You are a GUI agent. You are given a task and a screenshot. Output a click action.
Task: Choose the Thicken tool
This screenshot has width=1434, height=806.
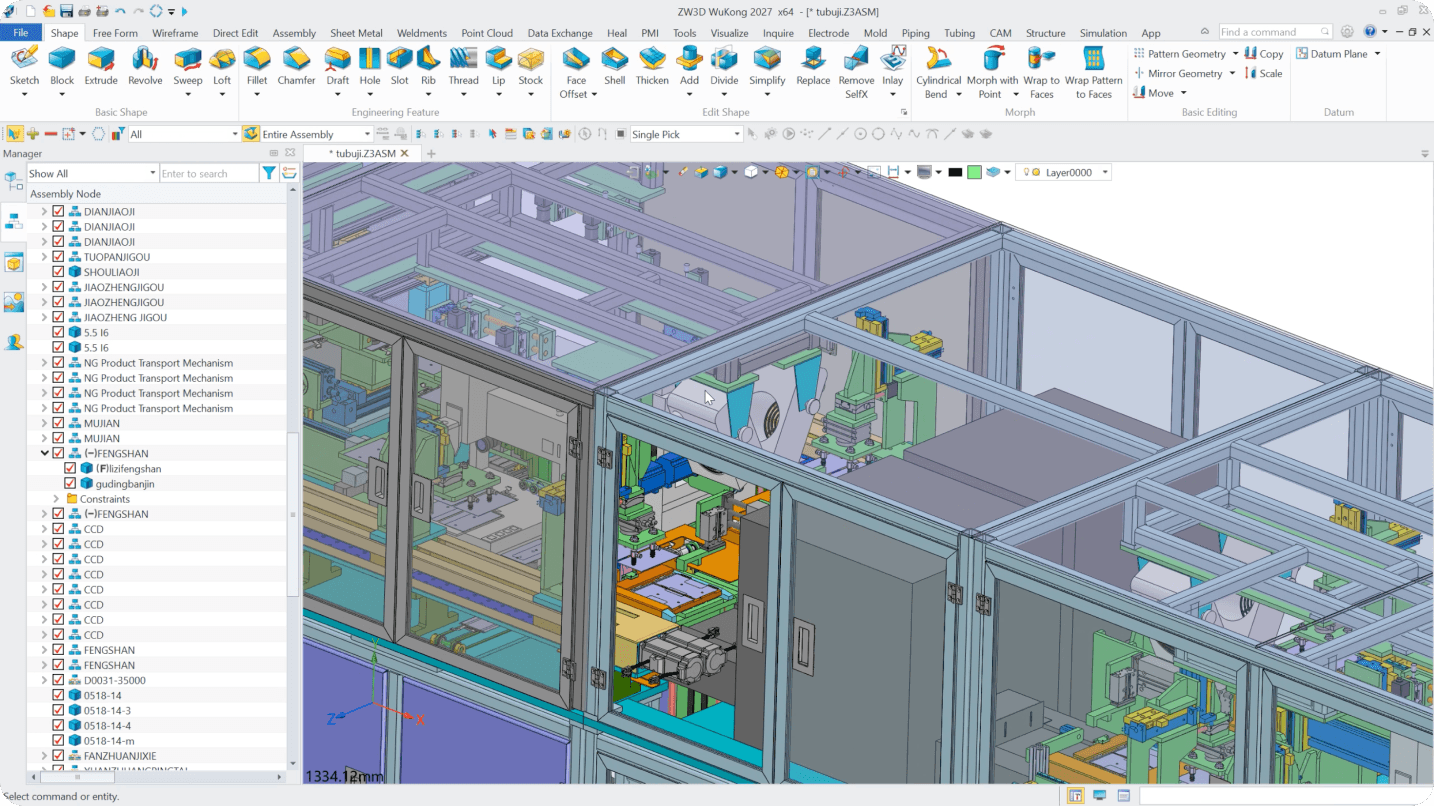[x=652, y=66]
